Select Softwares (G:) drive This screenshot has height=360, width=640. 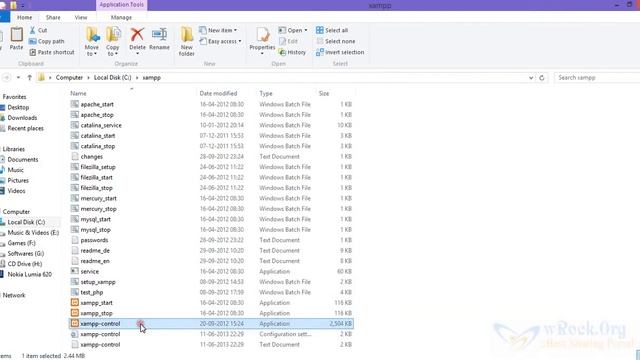tap(25, 253)
